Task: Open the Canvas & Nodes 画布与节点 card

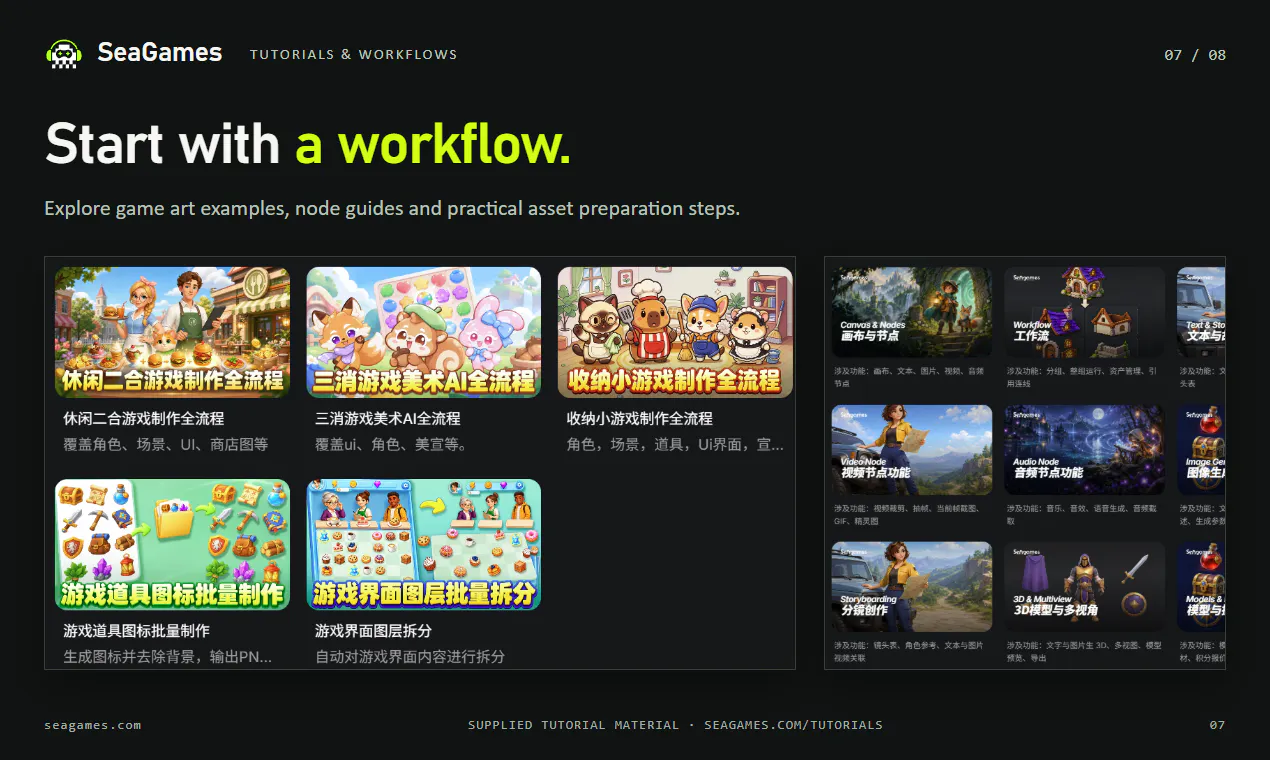Action: (912, 312)
